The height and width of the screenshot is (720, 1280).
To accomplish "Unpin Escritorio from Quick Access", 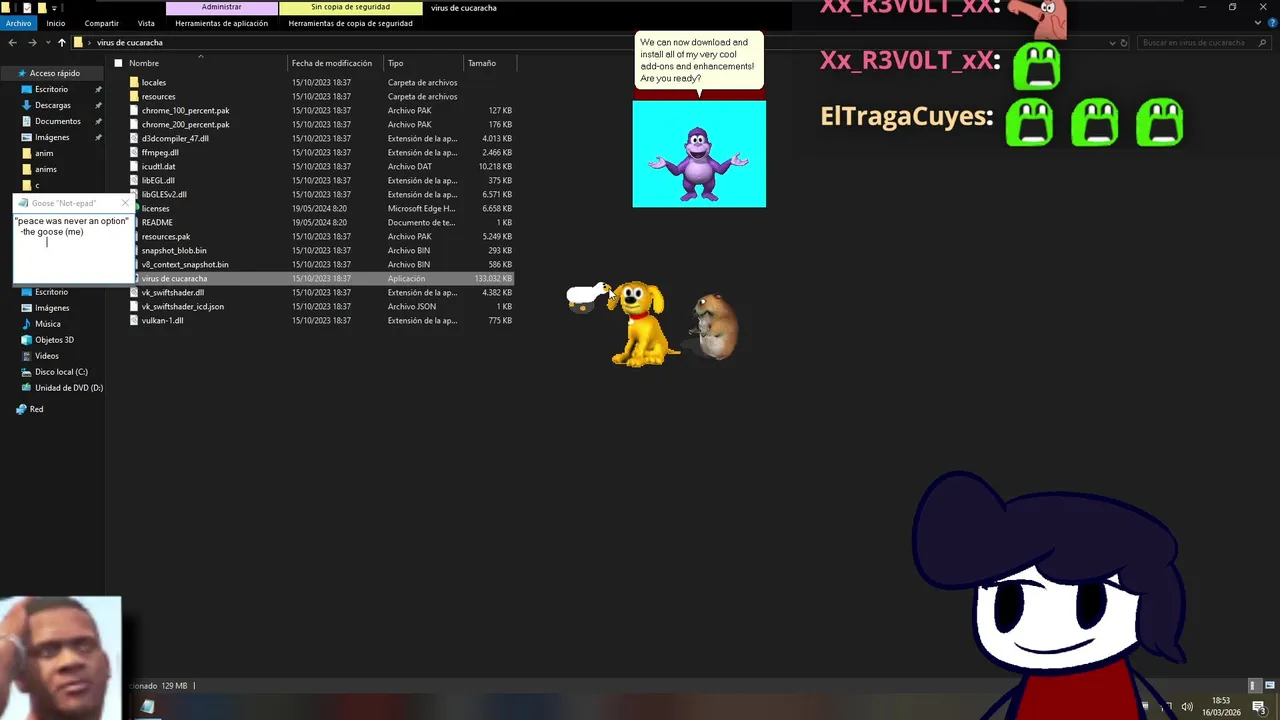I will click(x=98, y=89).
